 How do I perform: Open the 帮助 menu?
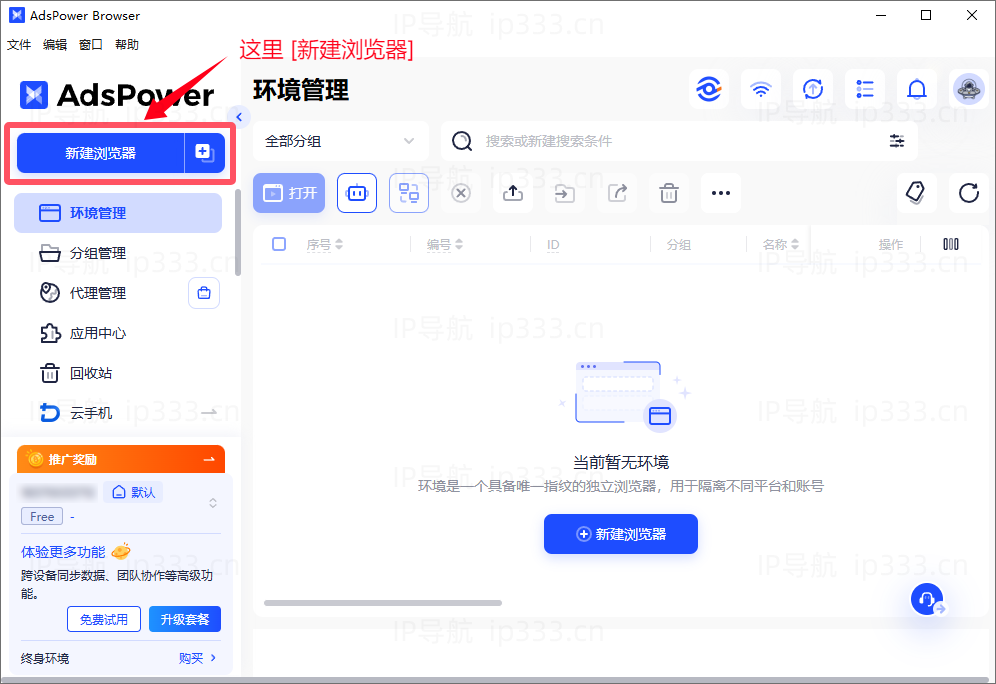(126, 44)
